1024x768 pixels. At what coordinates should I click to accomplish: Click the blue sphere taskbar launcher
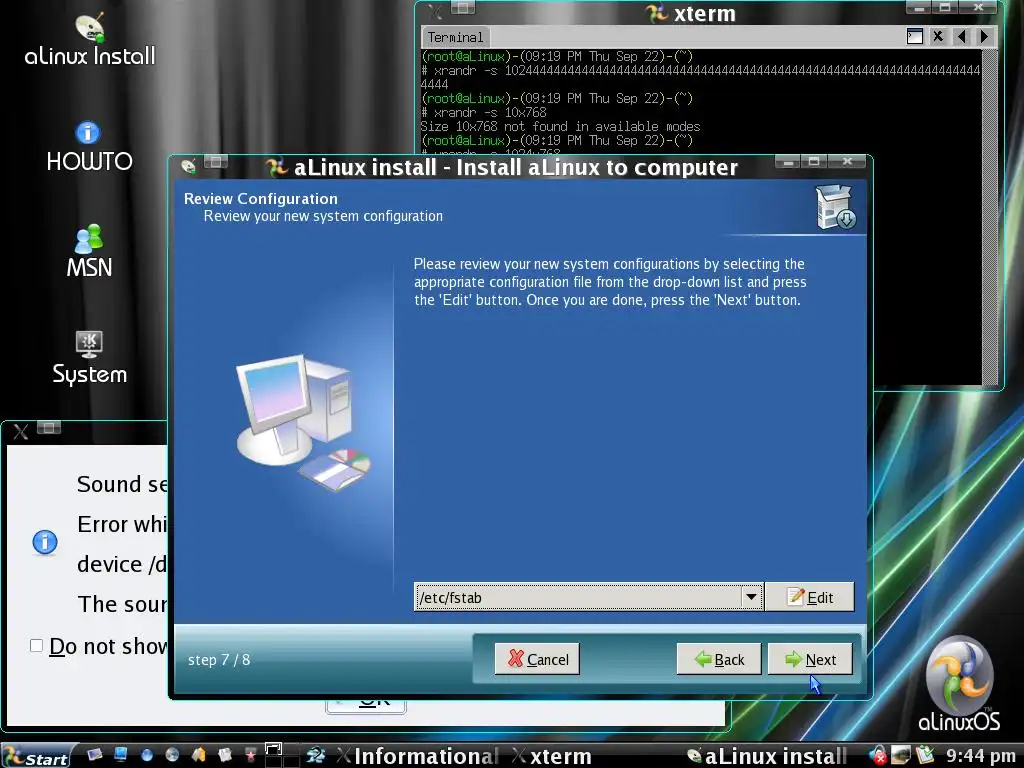pos(147,756)
